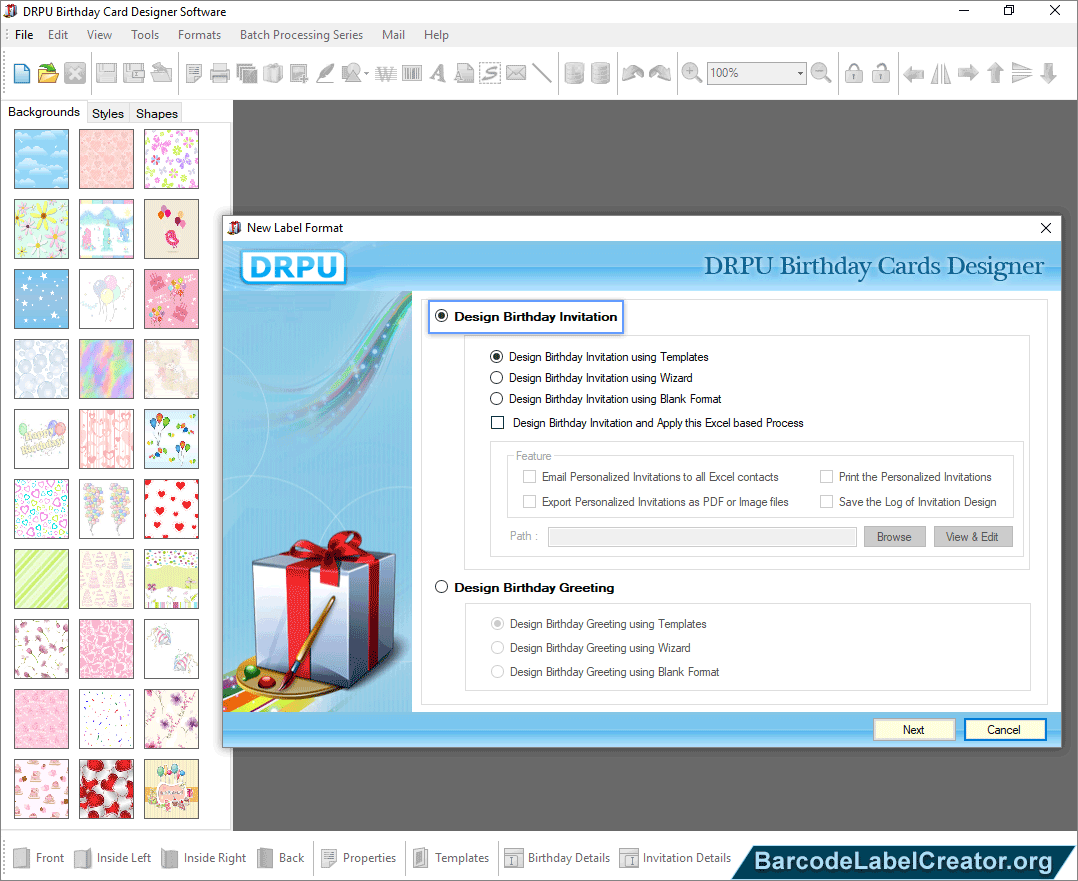The height and width of the screenshot is (881, 1078).
Task: Select the barcode tool icon
Action: coord(412,73)
